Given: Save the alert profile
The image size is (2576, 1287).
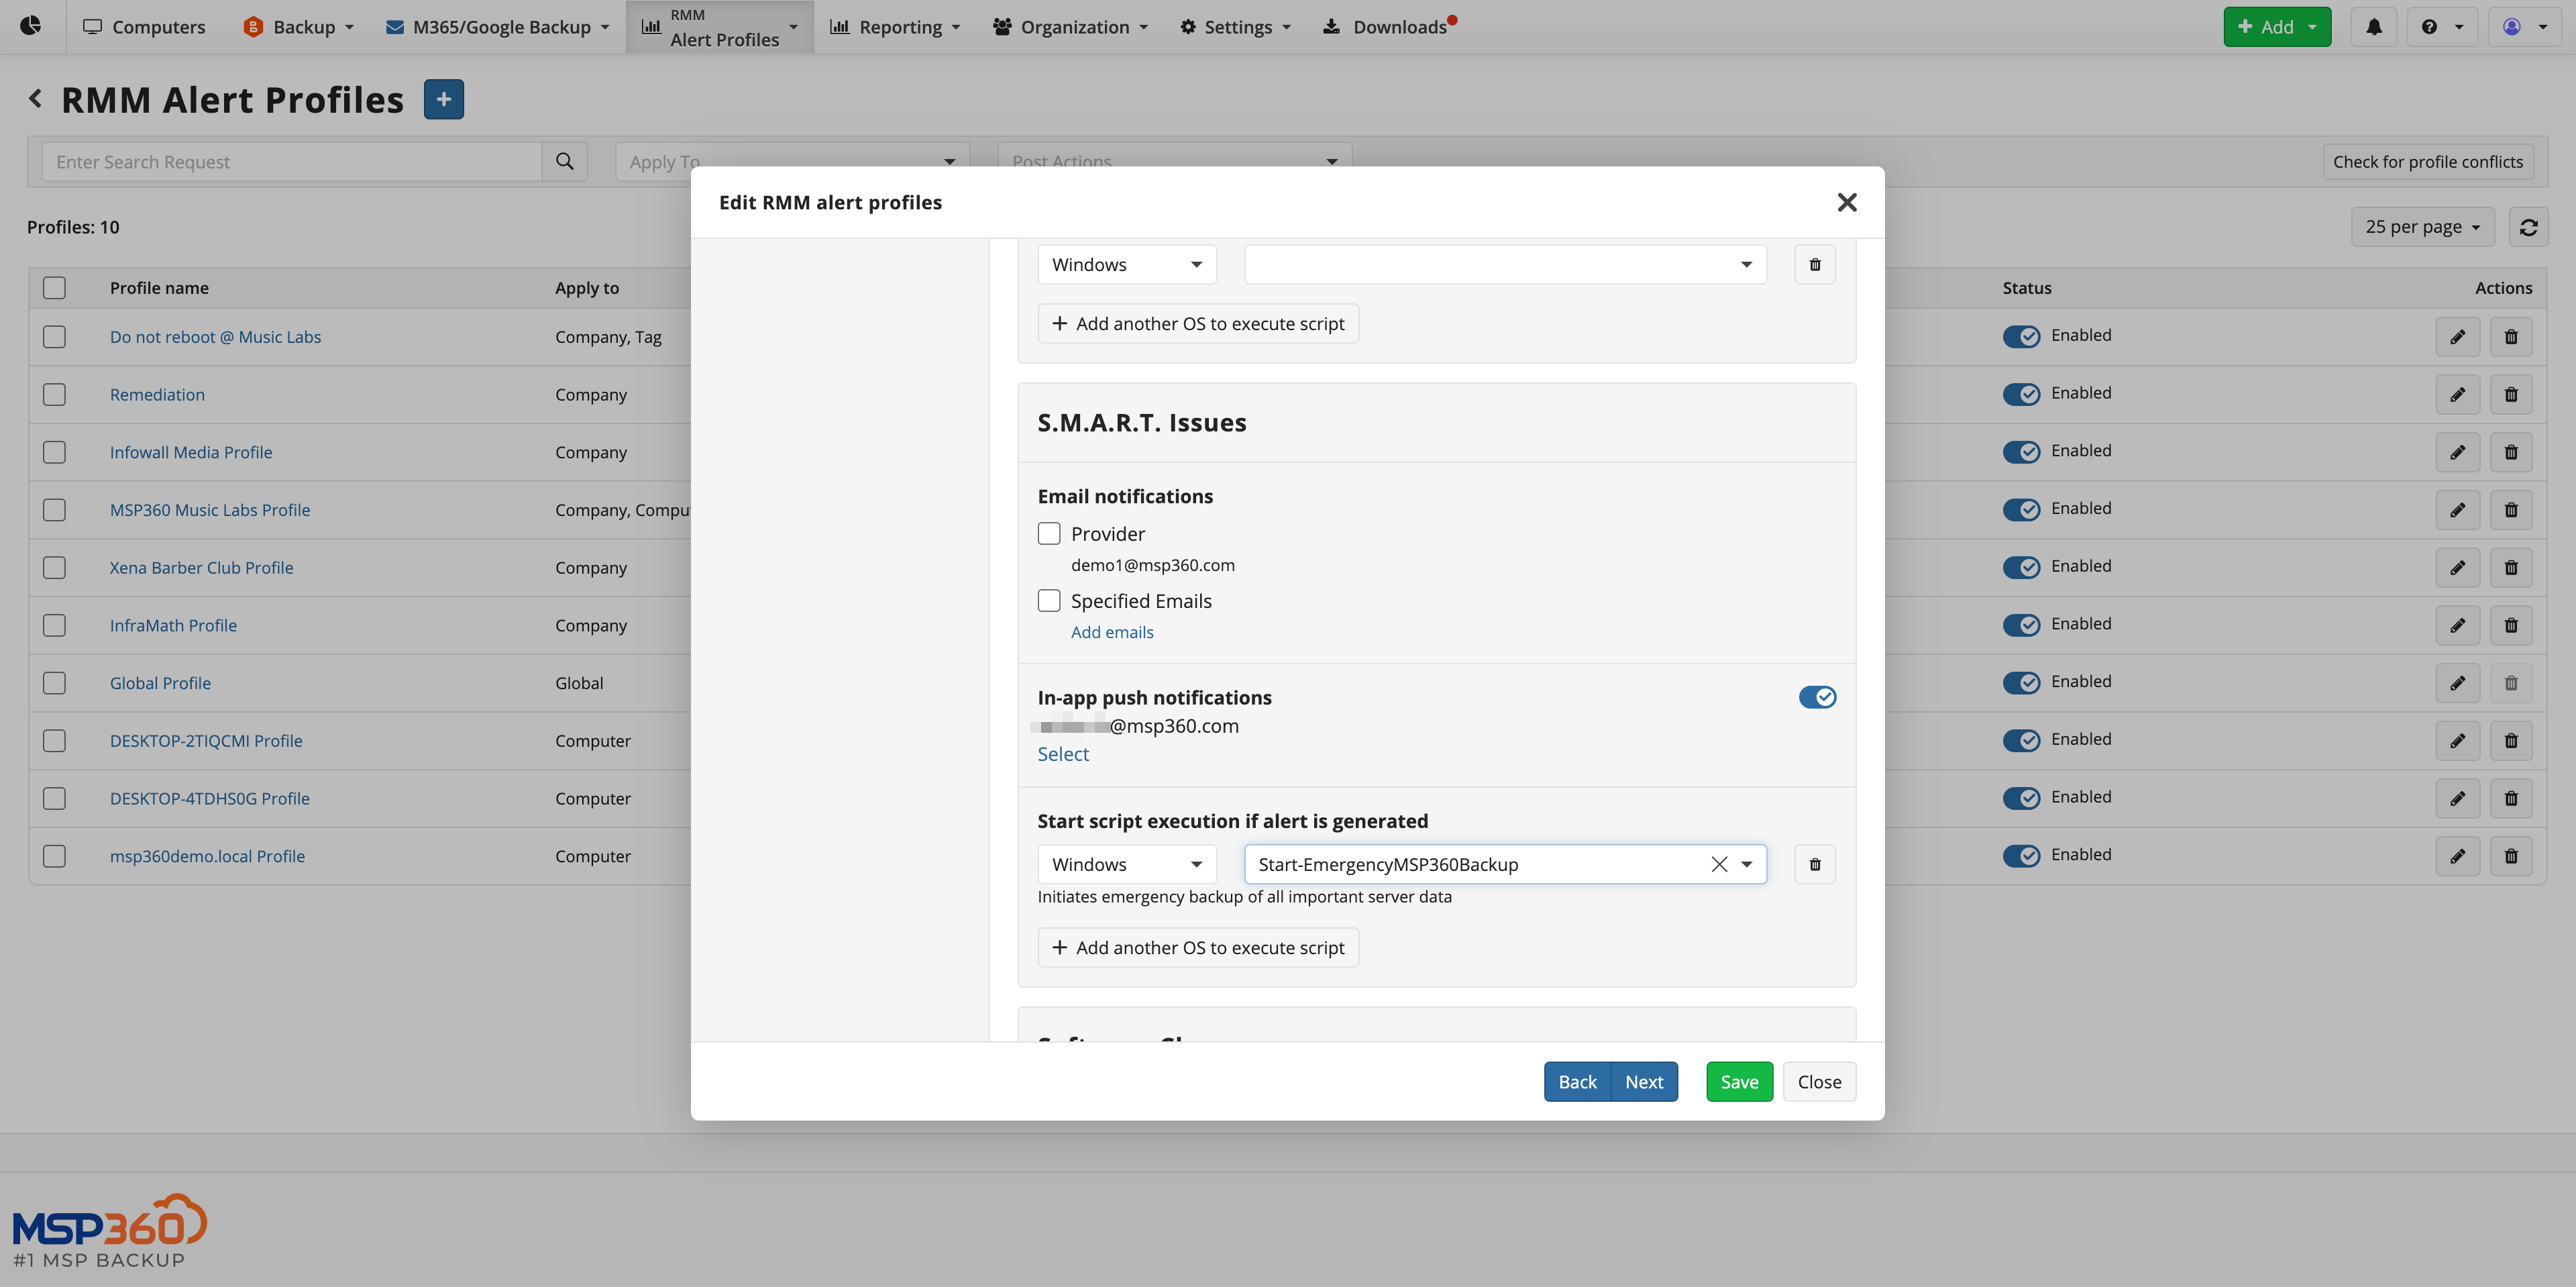Looking at the screenshot, I should (x=1739, y=1082).
